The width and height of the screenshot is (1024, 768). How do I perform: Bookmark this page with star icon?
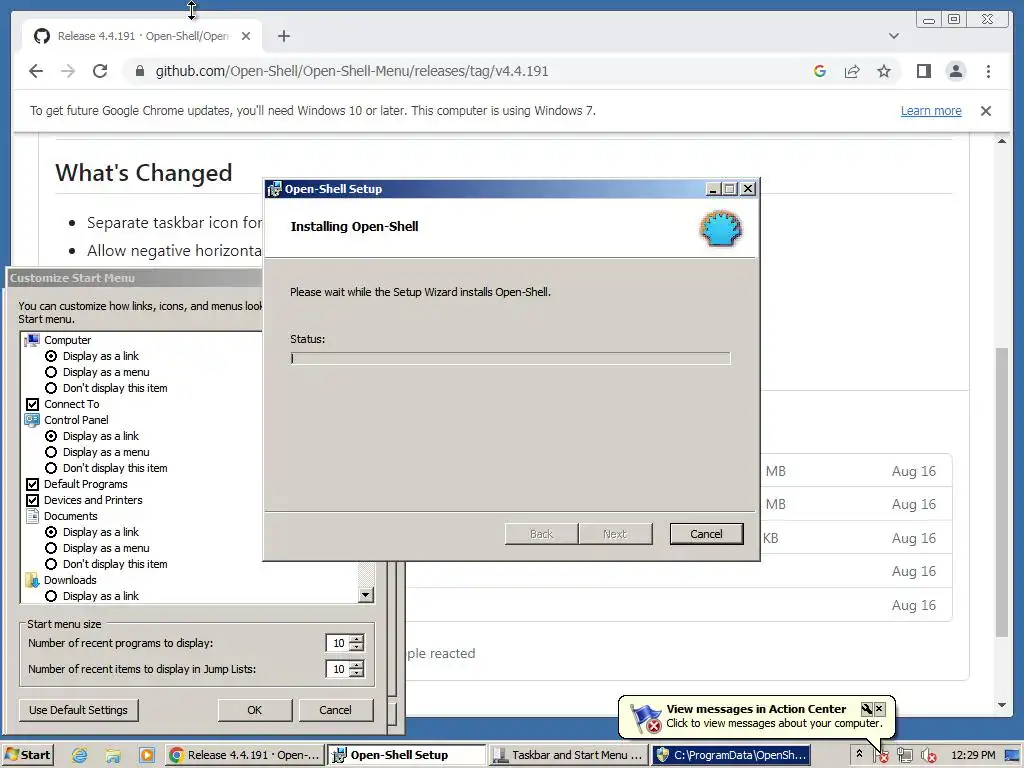coord(884,71)
